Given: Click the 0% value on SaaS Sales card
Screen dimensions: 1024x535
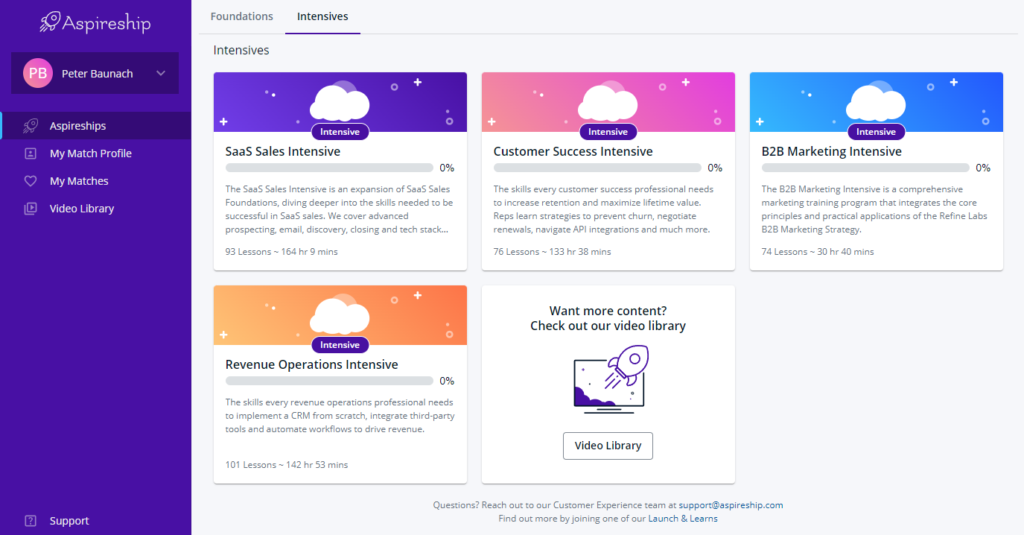Looking at the screenshot, I should [x=447, y=168].
